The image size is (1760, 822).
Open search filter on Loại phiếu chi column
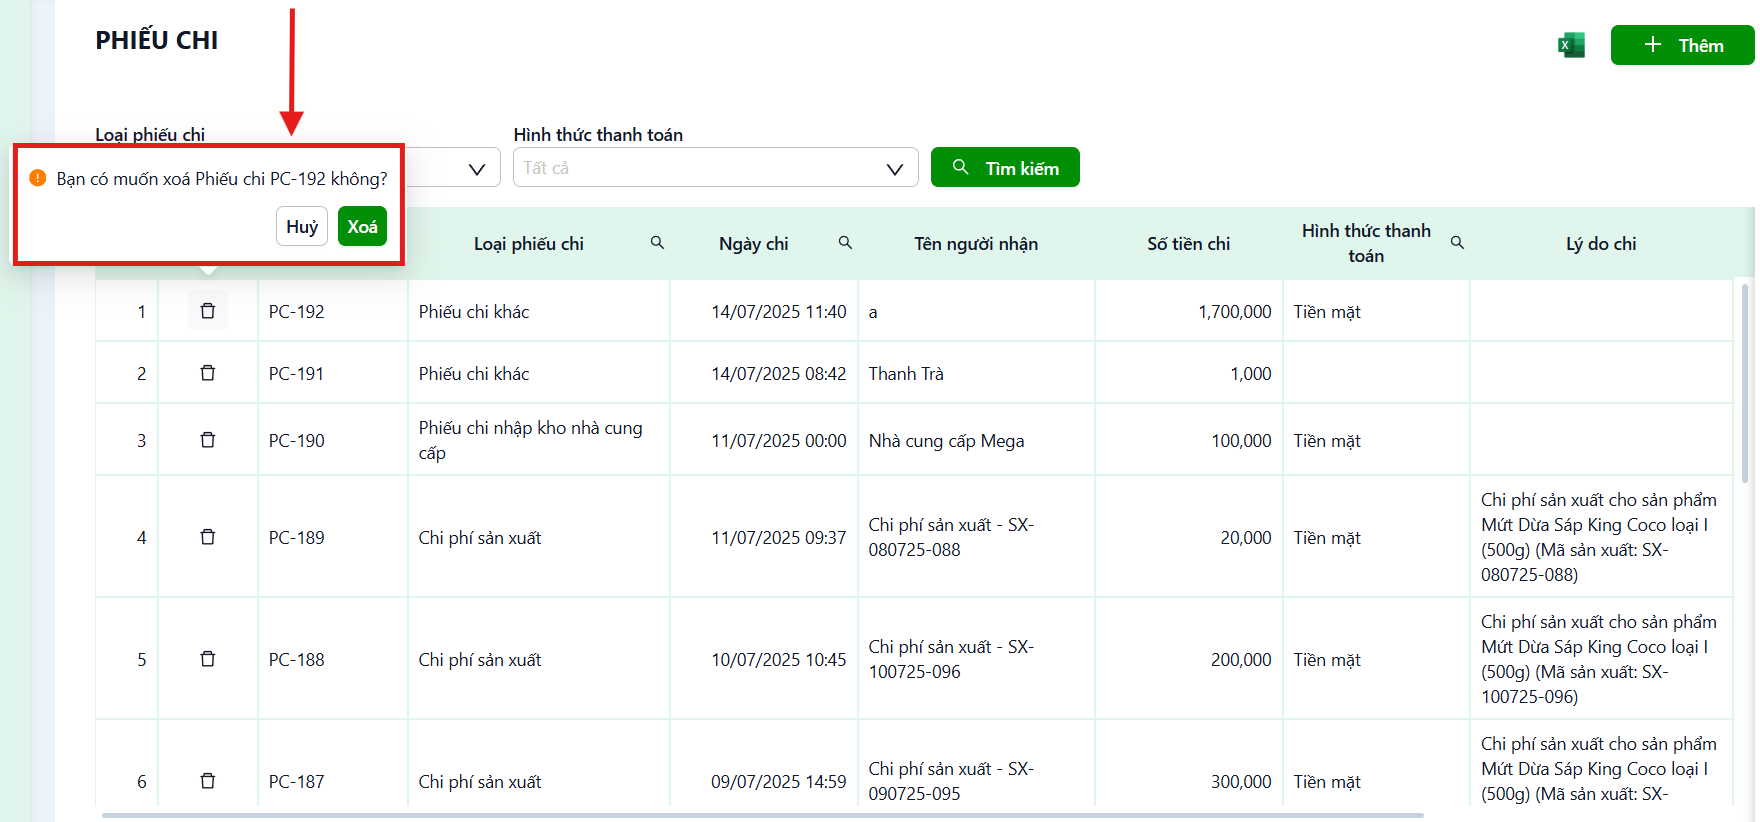click(x=657, y=243)
